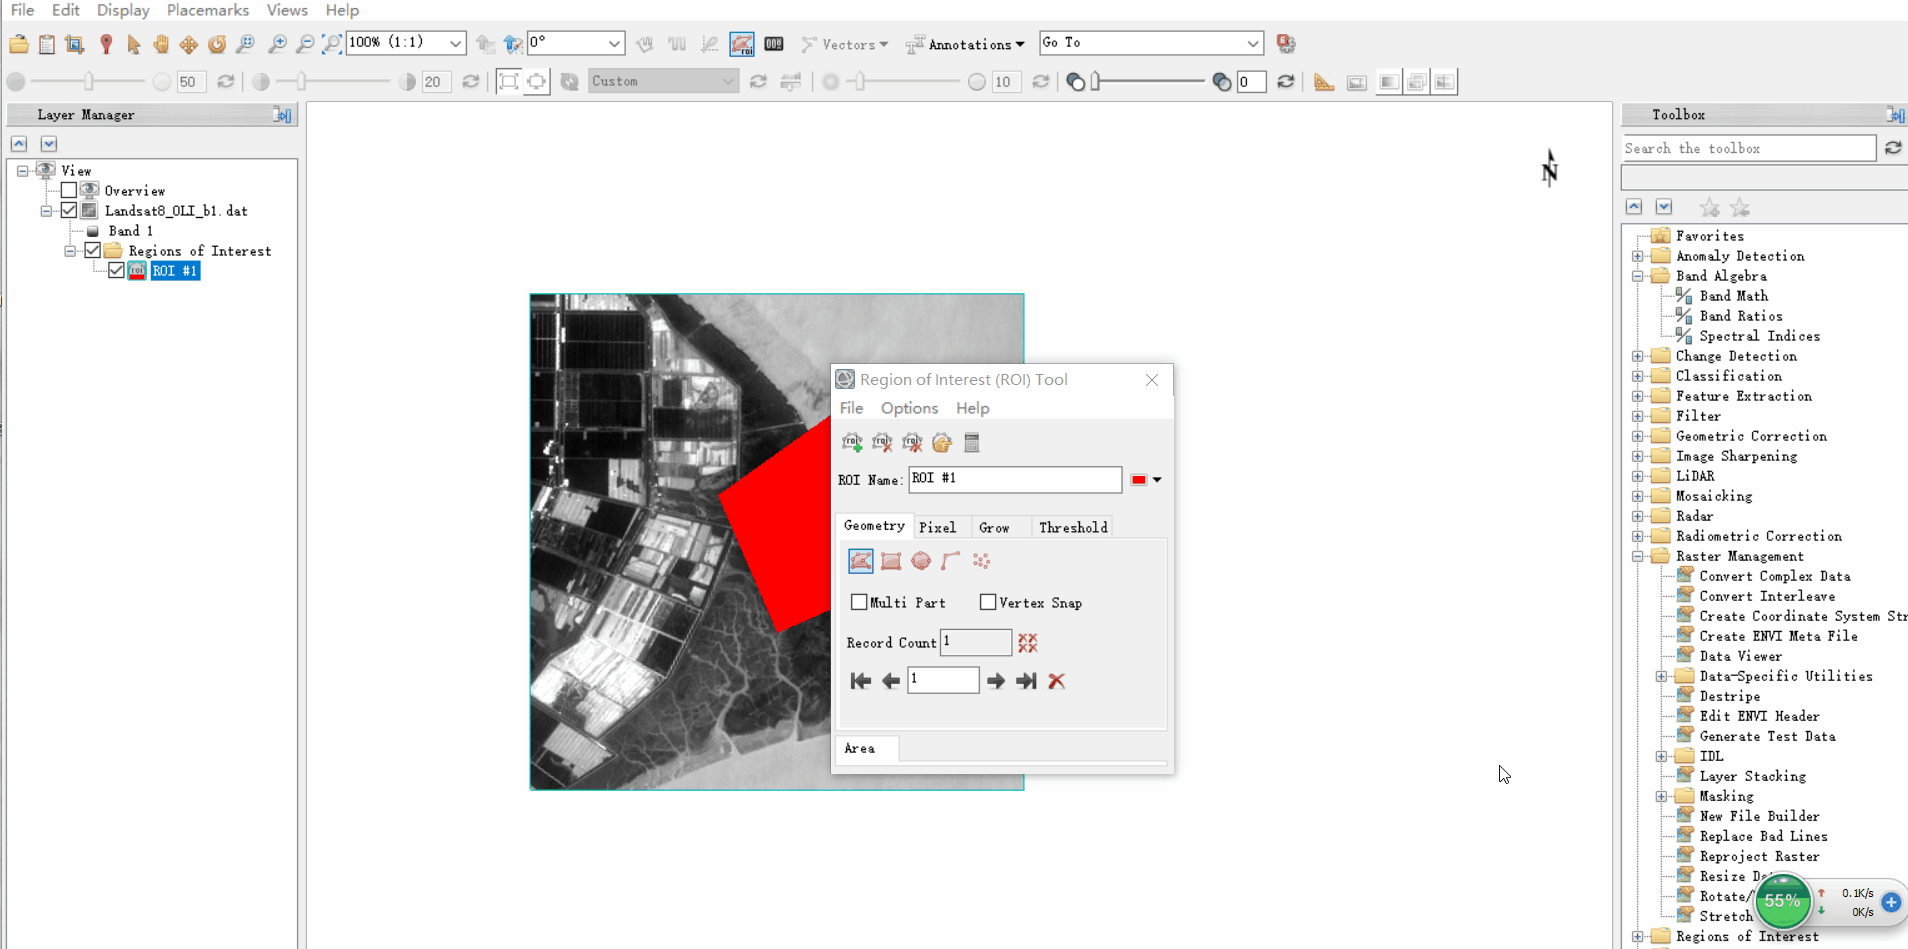Enable the Multi Part checkbox
The height and width of the screenshot is (949, 1908).
pyautogui.click(x=859, y=602)
